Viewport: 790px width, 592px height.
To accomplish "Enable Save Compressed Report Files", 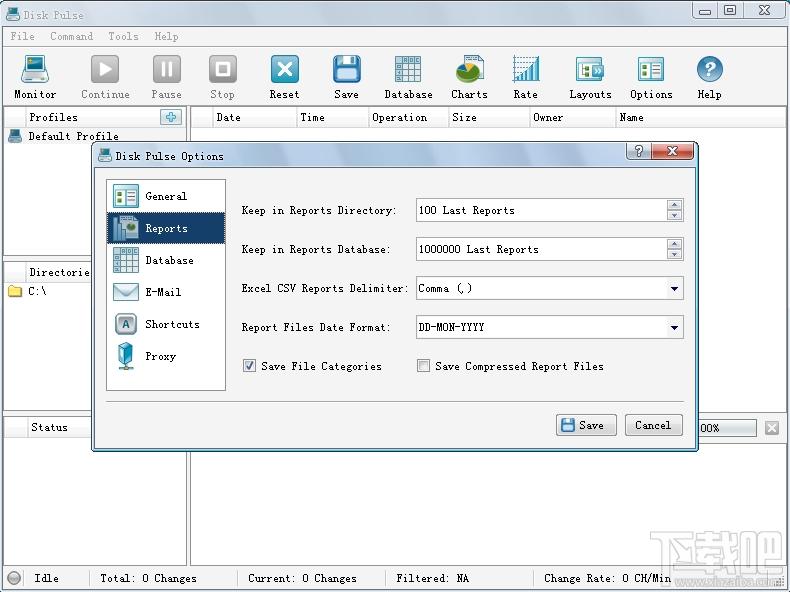I will (x=423, y=366).
